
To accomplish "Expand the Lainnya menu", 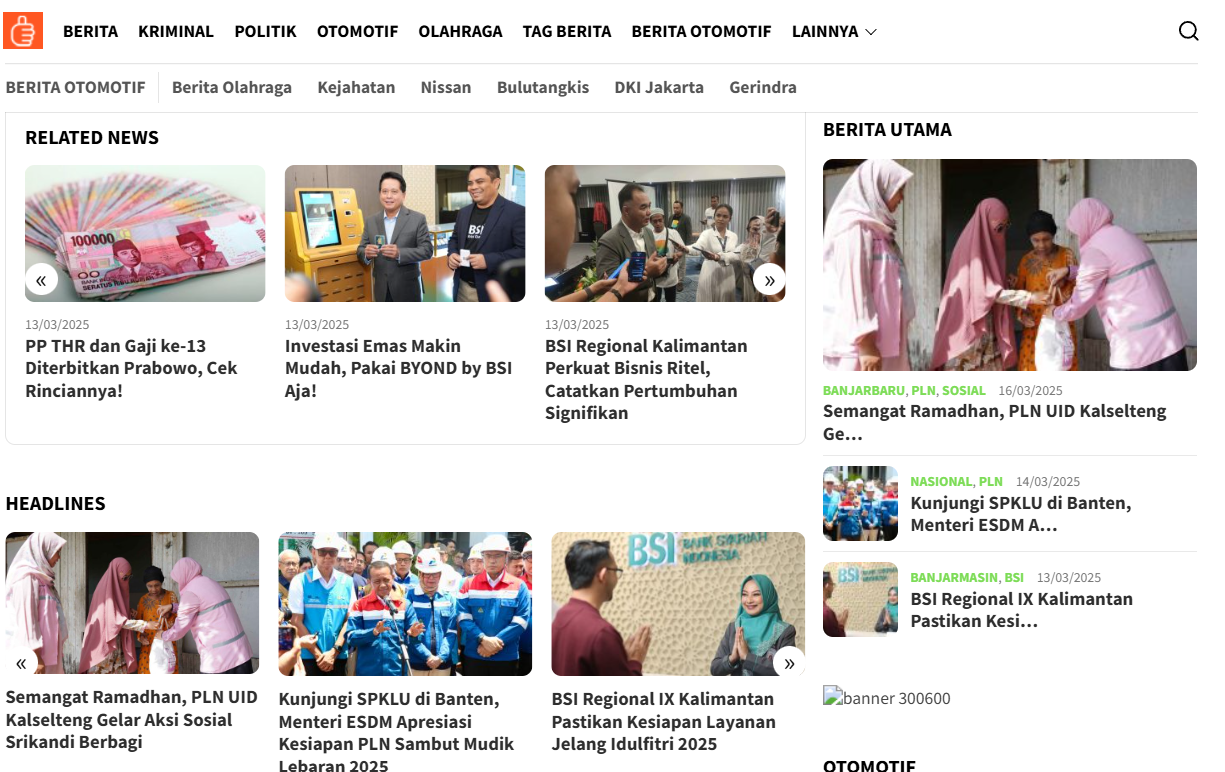I will (834, 31).
